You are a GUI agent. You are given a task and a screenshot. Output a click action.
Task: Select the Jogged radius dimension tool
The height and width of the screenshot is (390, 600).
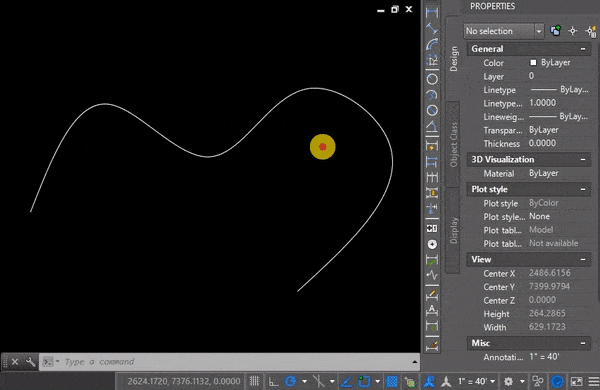coord(432,95)
